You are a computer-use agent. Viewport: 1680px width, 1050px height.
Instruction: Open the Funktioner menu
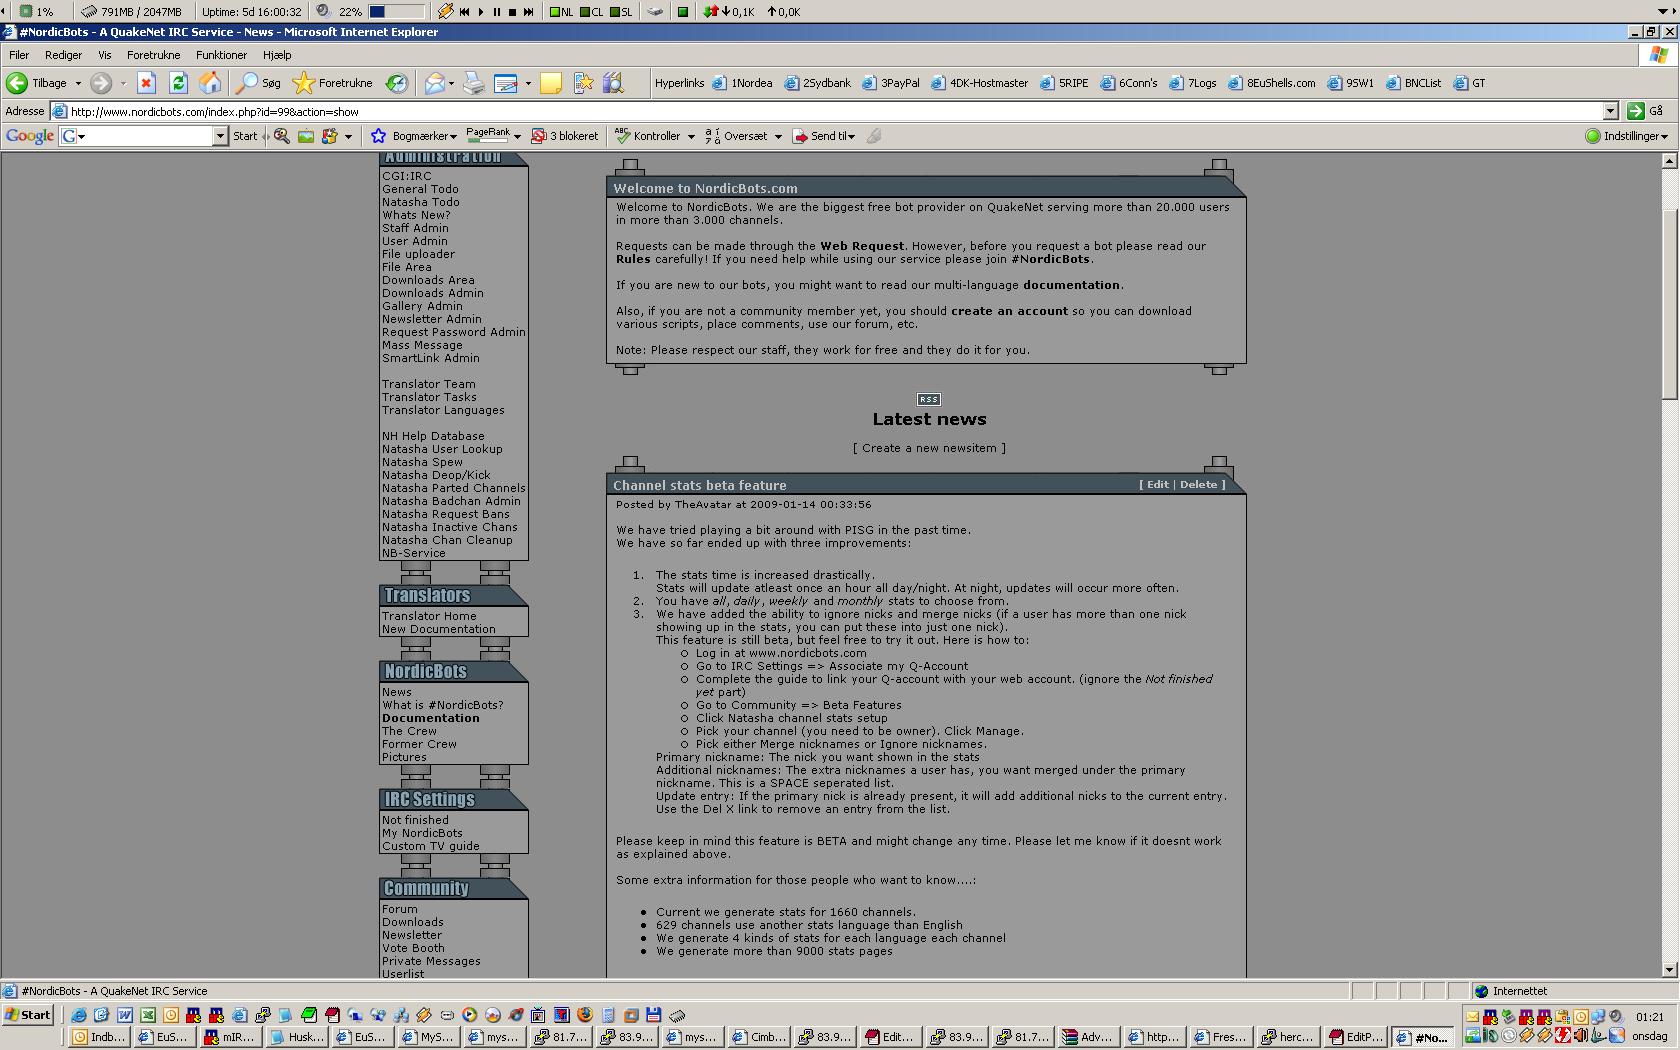[221, 55]
